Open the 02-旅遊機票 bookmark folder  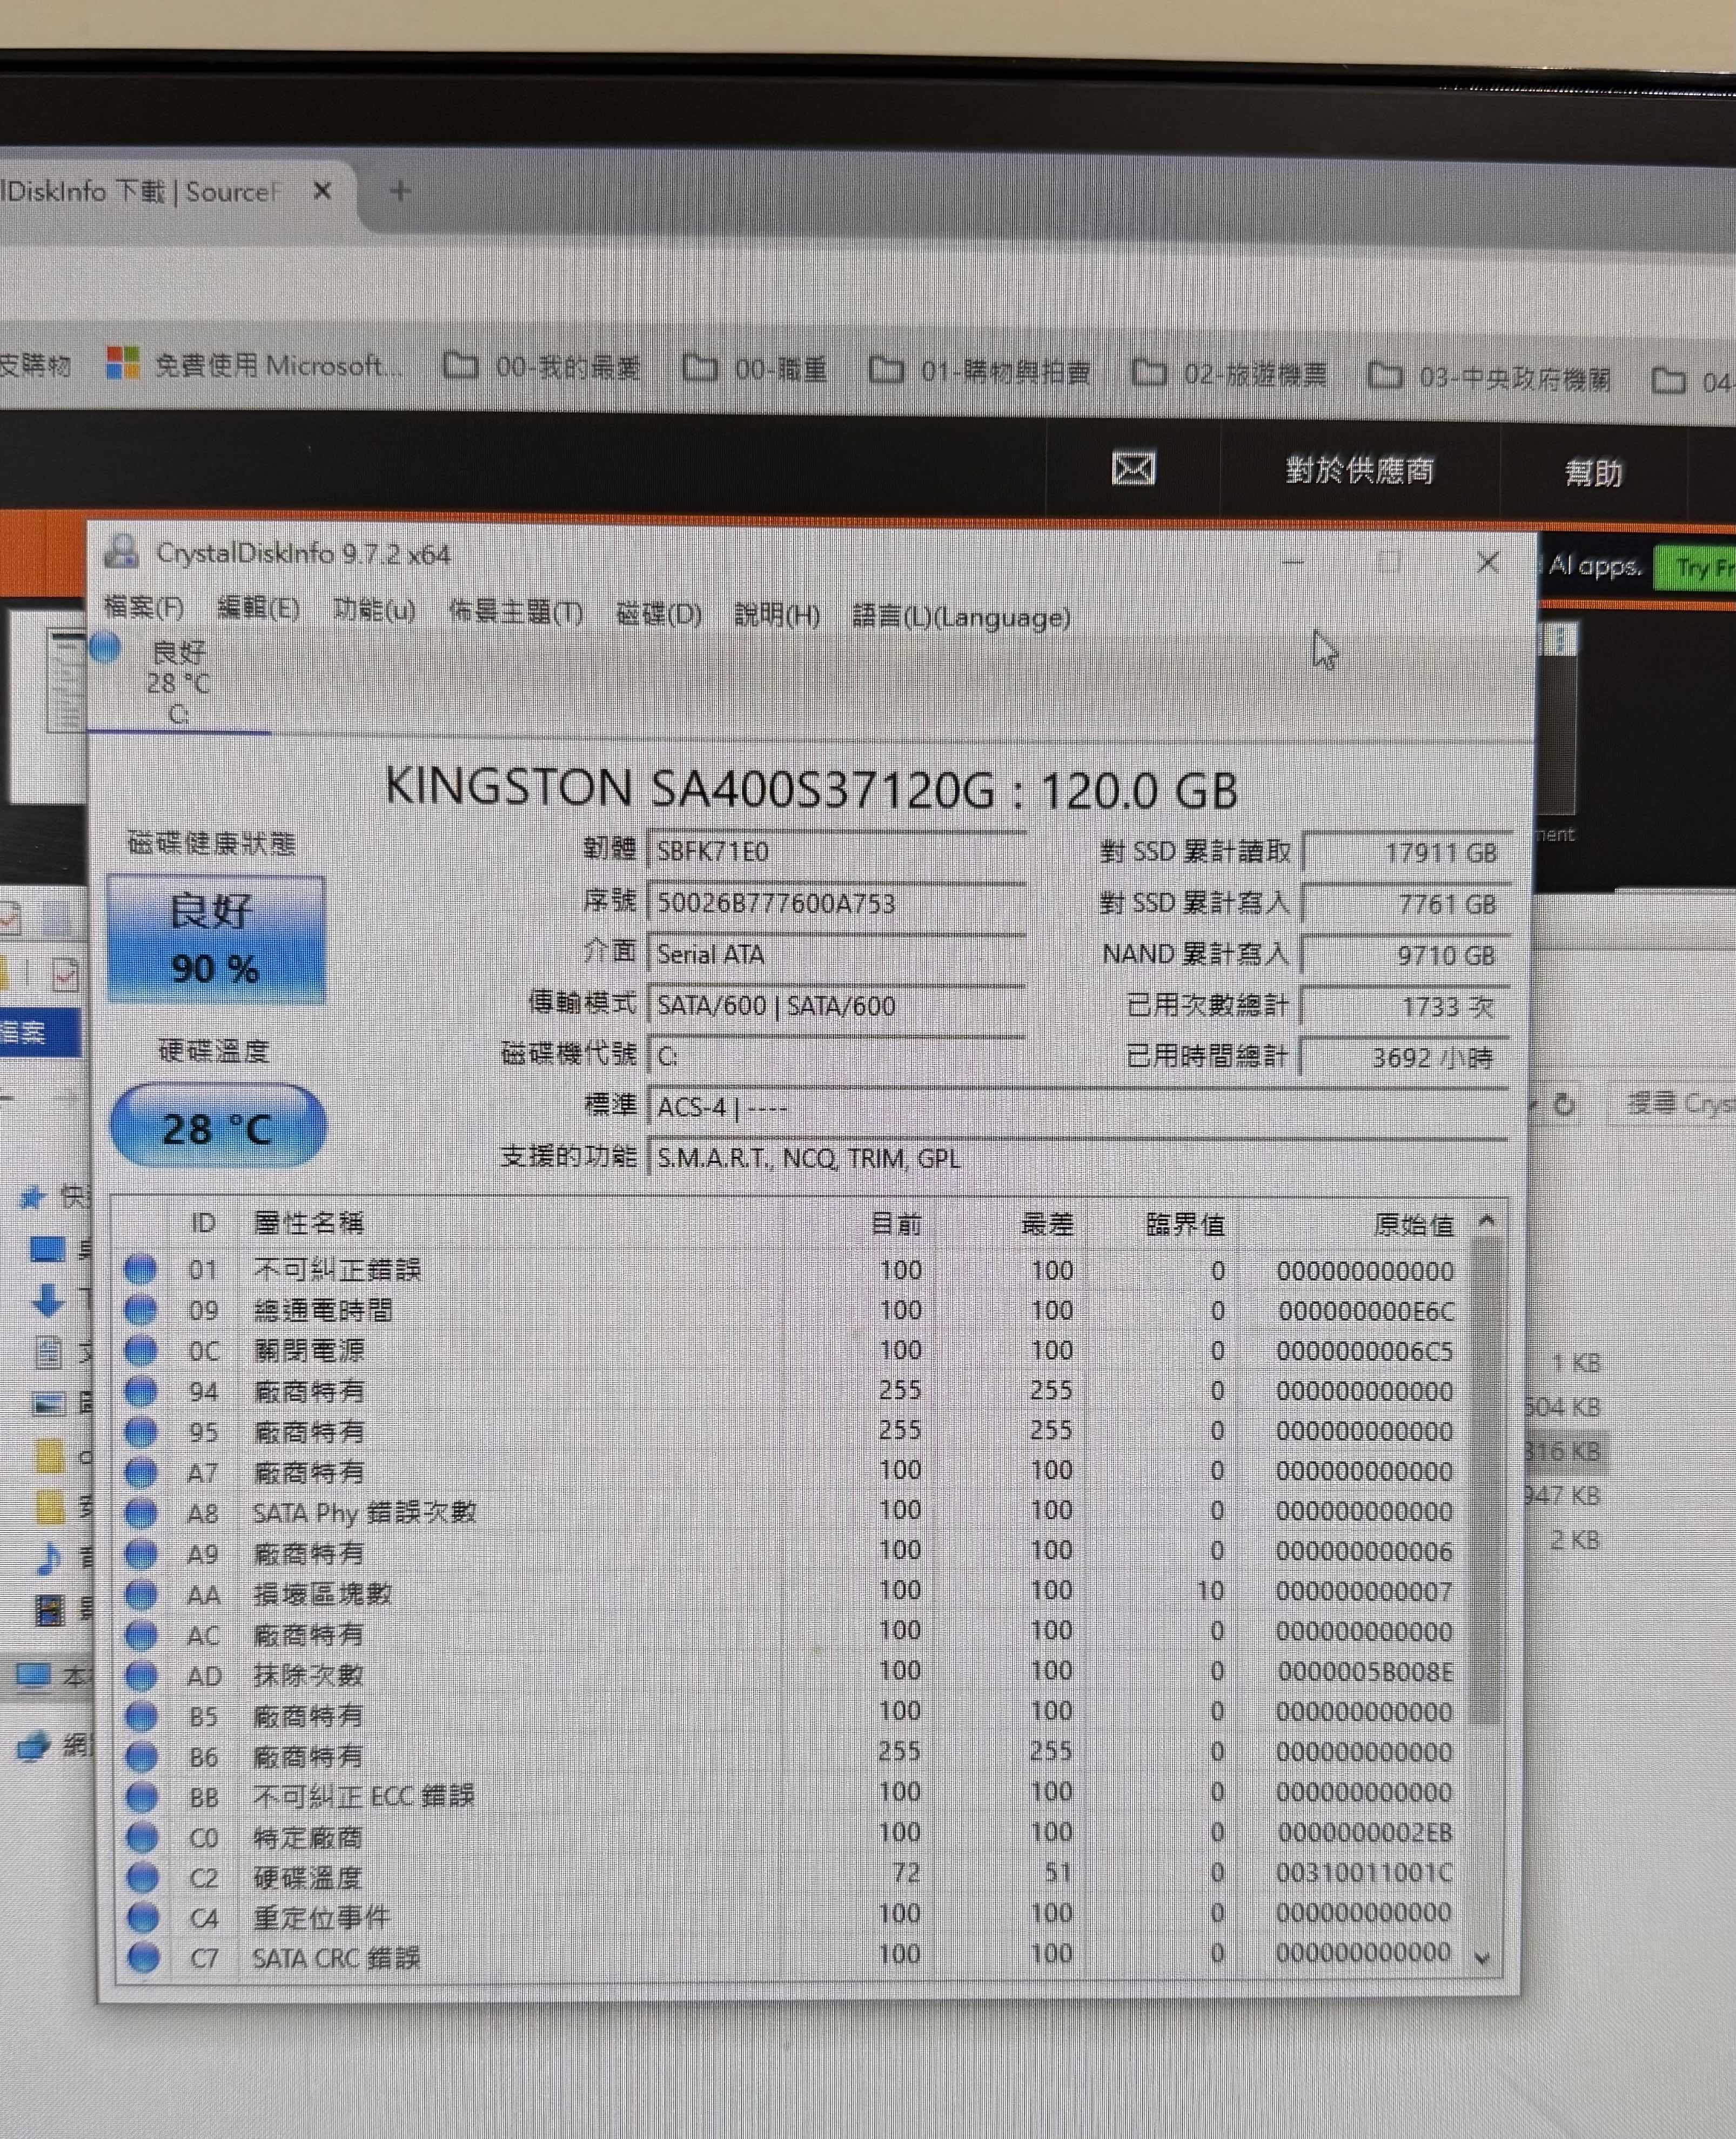tap(1229, 374)
